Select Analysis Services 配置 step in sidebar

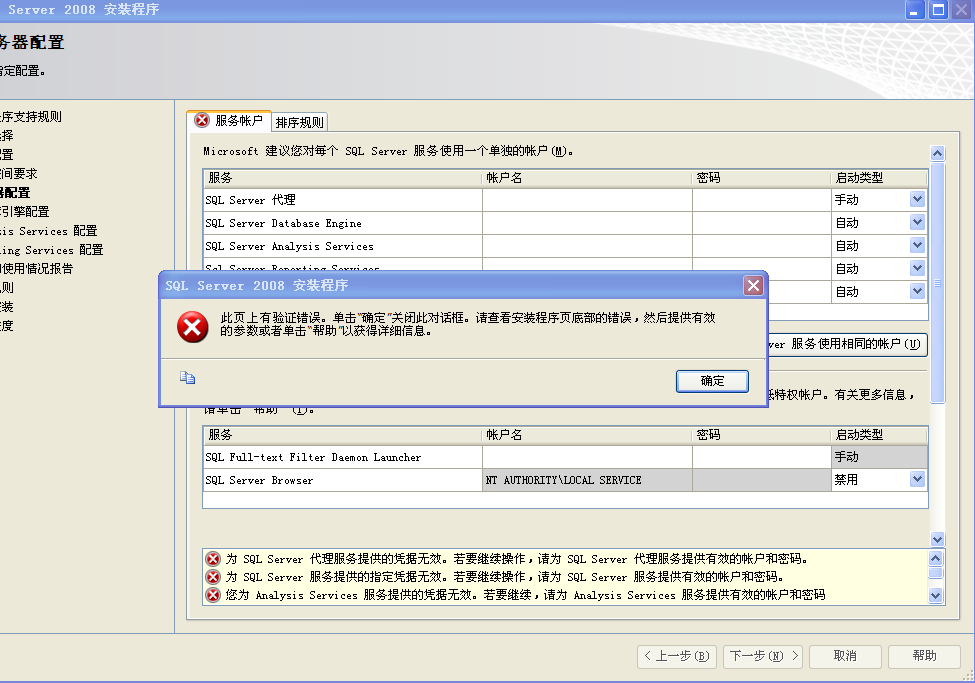(49, 231)
